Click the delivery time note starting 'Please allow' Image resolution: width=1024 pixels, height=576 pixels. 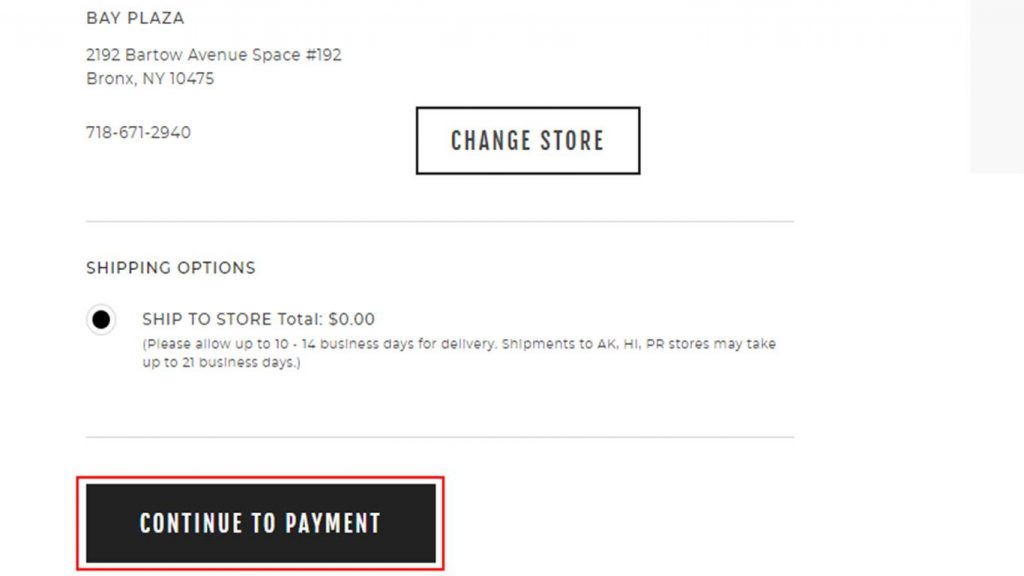459,353
